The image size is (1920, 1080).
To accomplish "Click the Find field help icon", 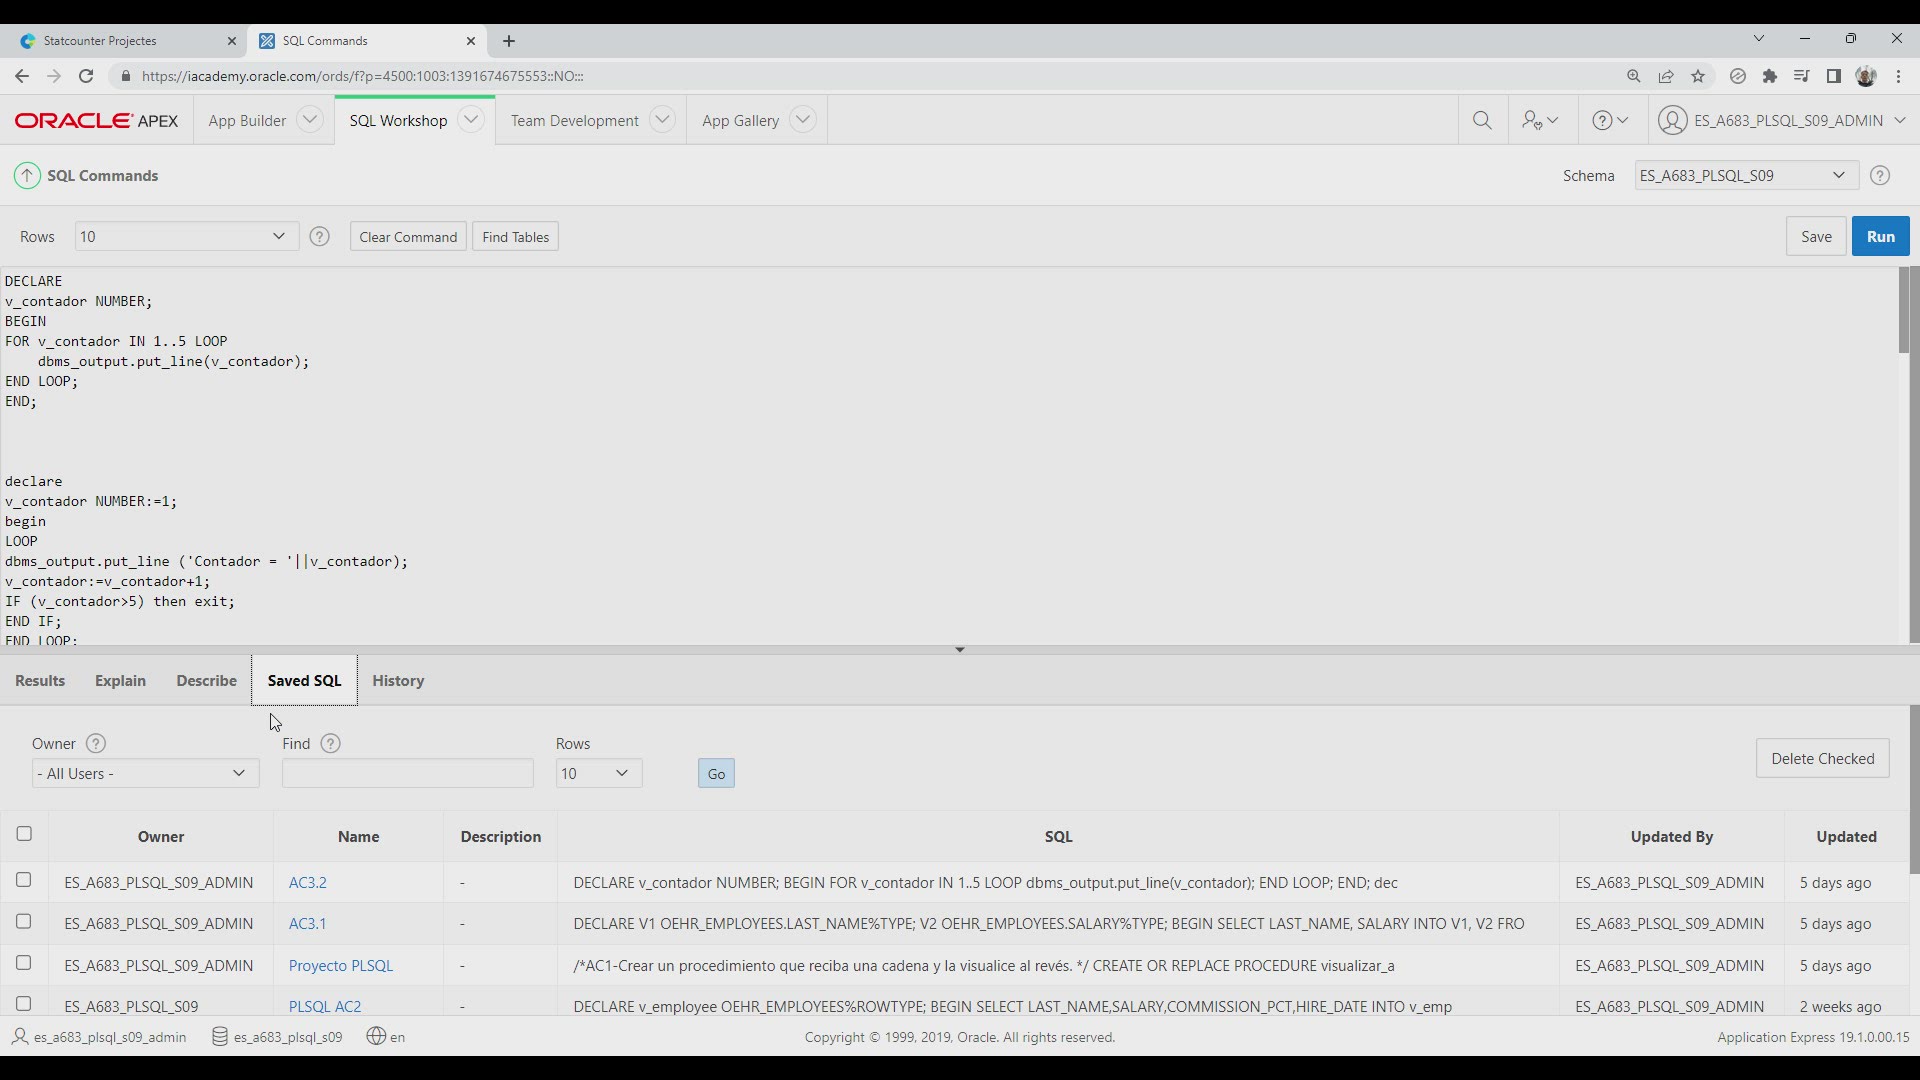I will click(x=331, y=744).
